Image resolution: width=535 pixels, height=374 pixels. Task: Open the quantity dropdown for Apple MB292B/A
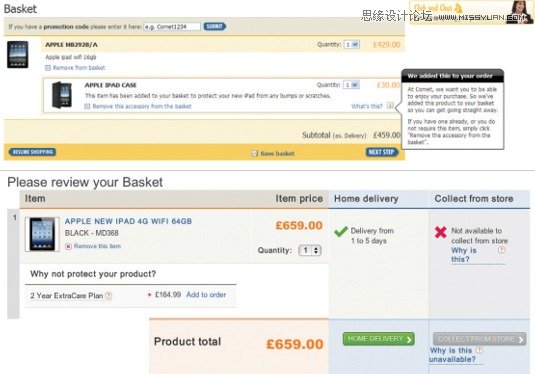click(352, 44)
